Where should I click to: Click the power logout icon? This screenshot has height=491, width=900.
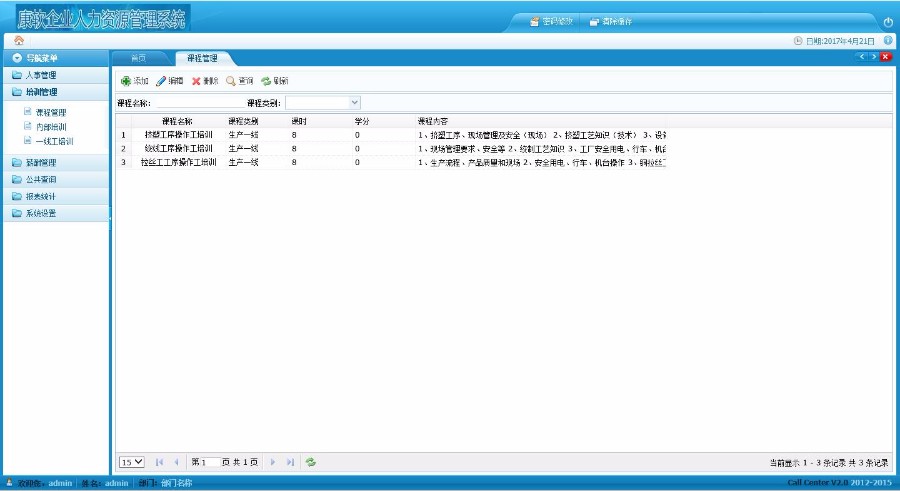point(888,22)
